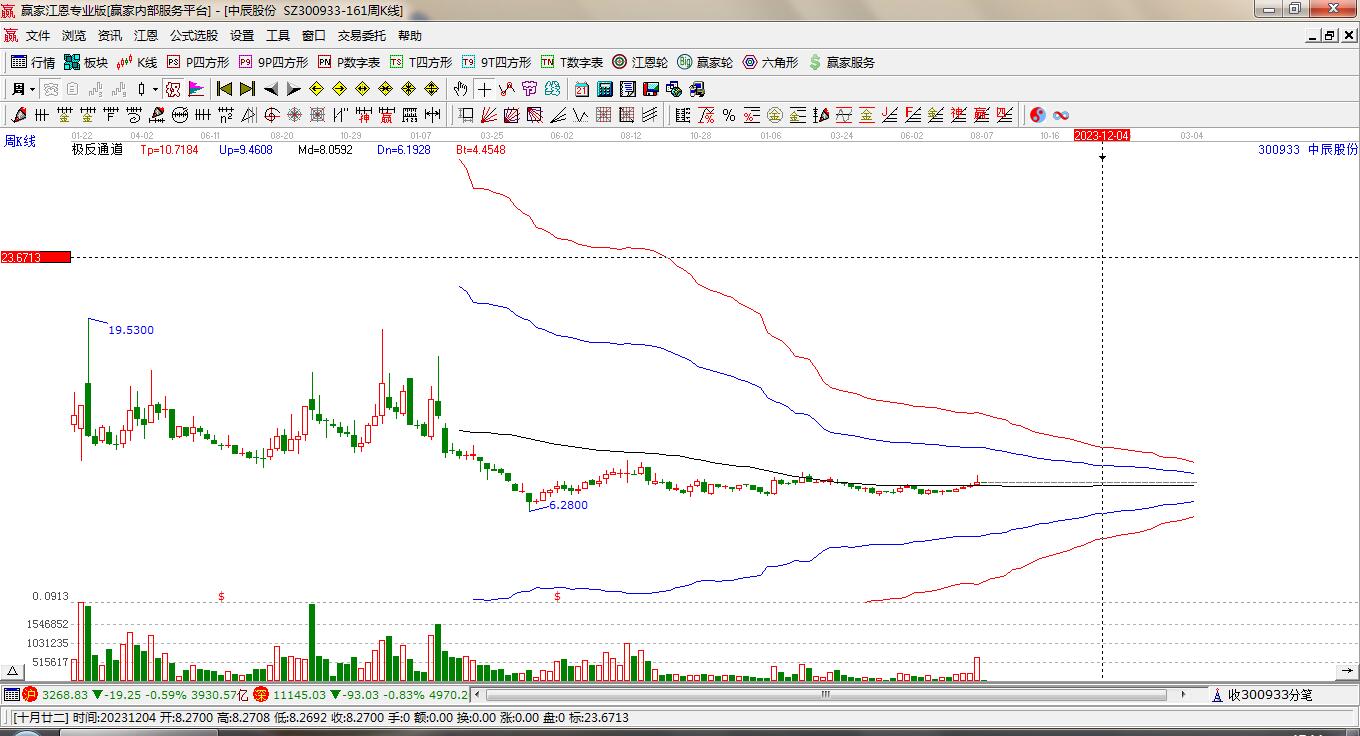
Task: Click the Shenzhen index 深 status icon
Action: point(261,694)
